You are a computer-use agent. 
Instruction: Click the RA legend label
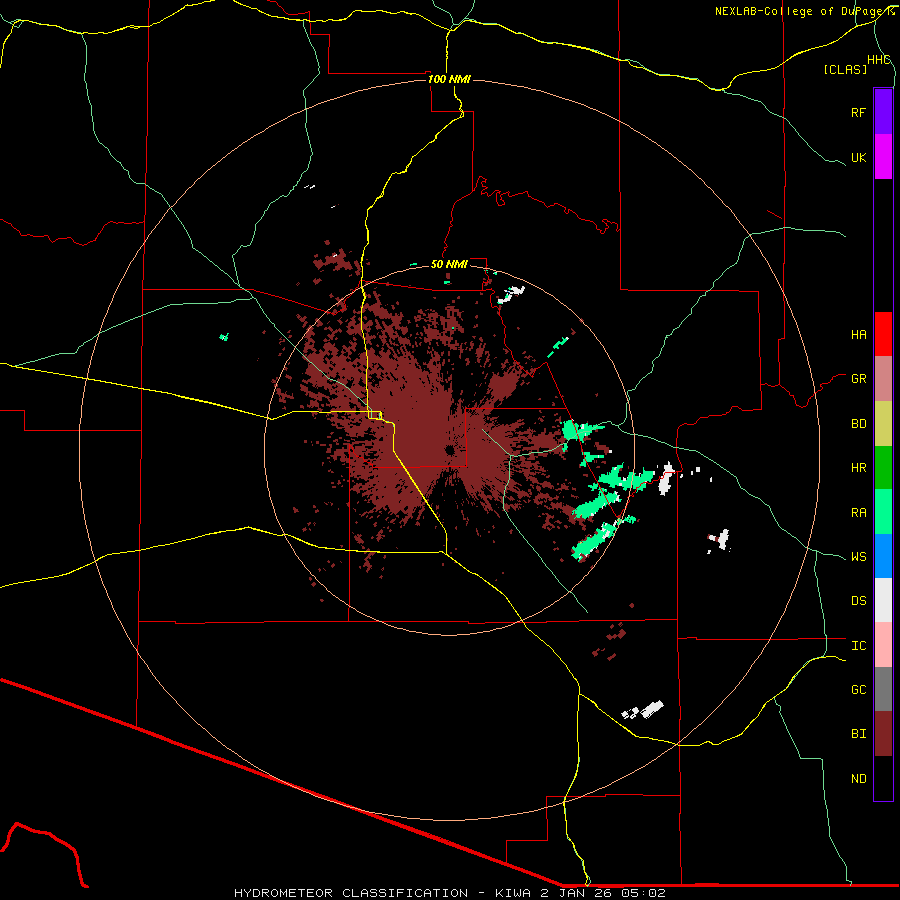[858, 513]
